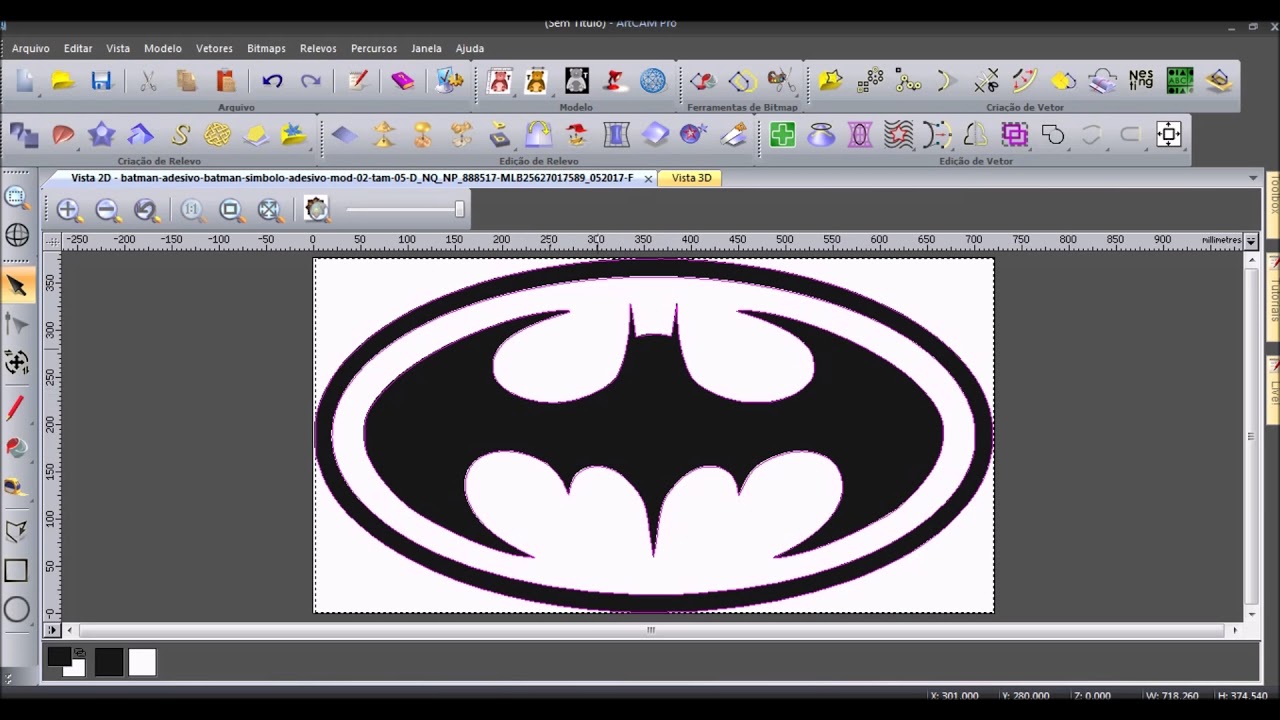Swap primary and secondary colours
This screenshot has width=1280, height=720.
click(79, 652)
